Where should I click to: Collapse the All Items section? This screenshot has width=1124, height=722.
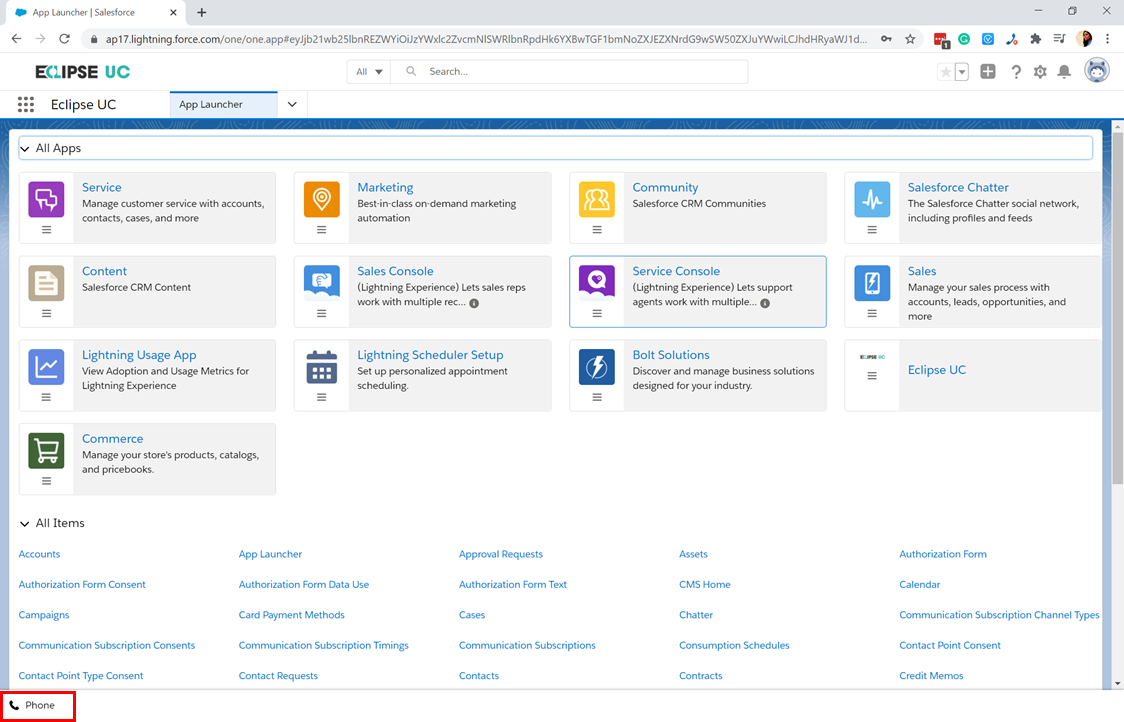pyautogui.click(x=25, y=523)
